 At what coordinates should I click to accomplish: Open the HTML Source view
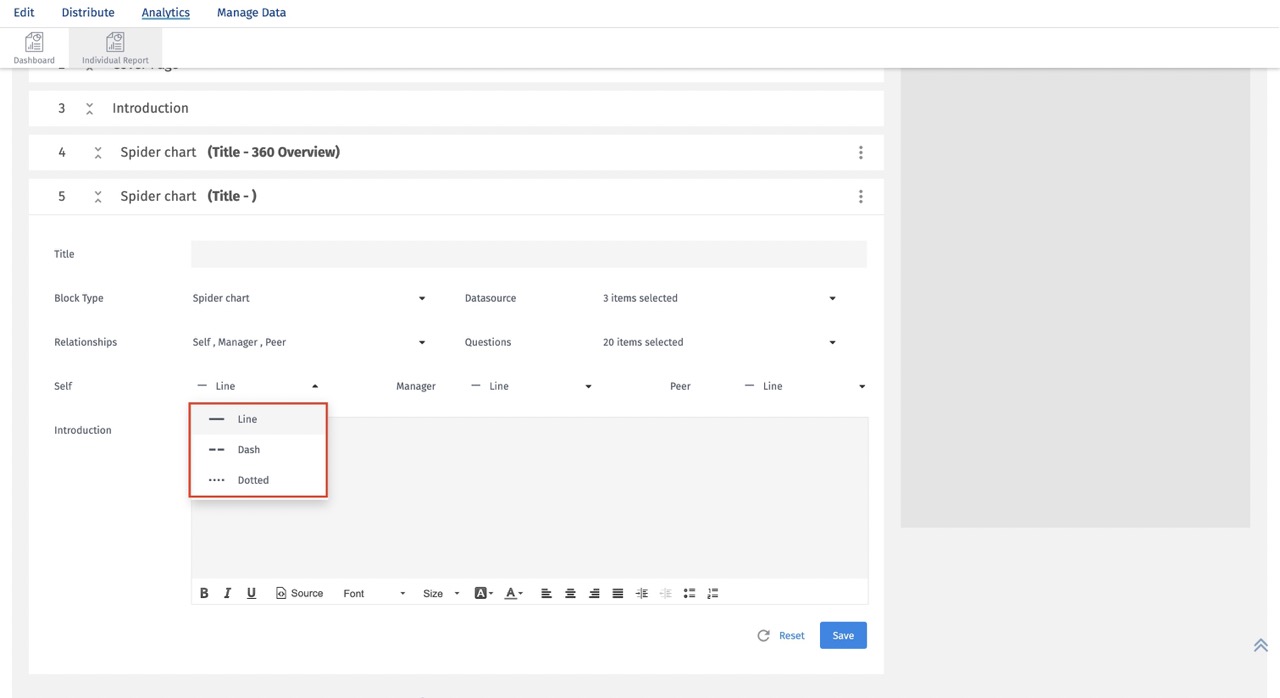[x=299, y=592]
